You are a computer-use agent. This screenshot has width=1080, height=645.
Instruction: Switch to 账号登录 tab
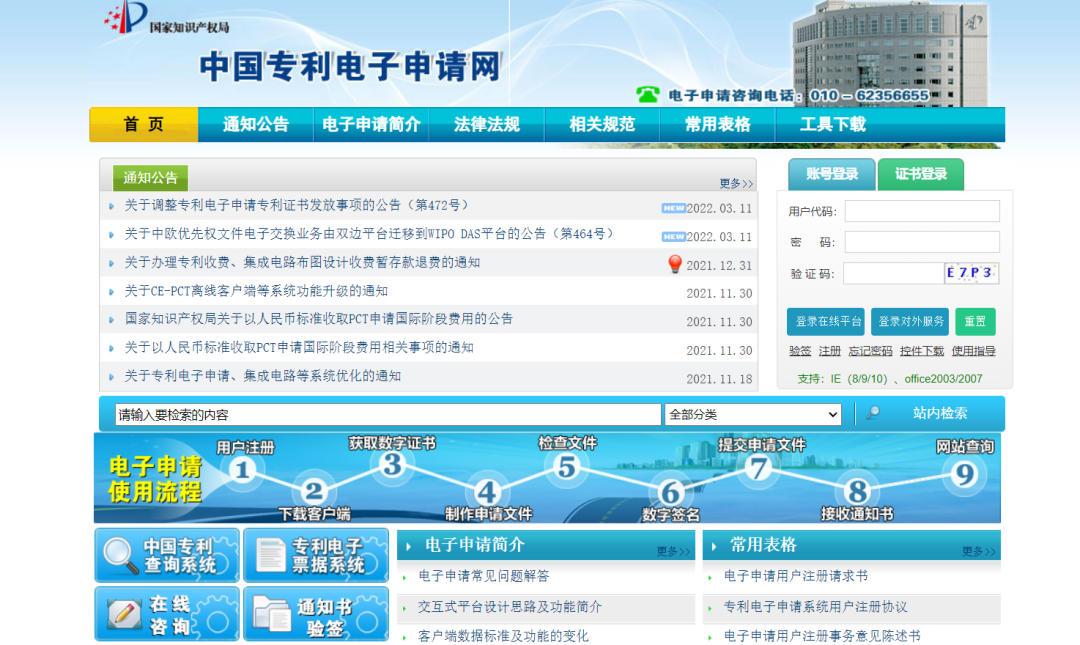831,174
